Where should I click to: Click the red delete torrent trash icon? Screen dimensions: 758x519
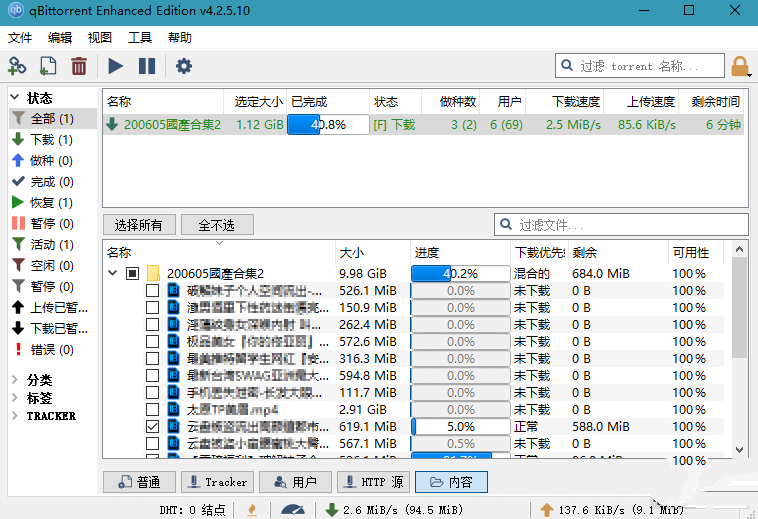(78, 66)
